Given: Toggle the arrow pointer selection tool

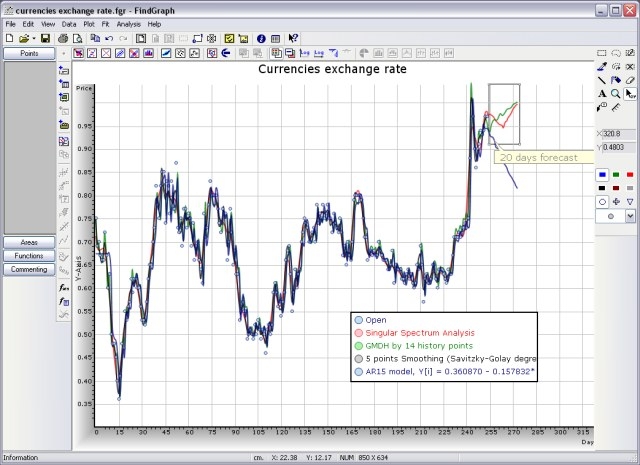Looking at the screenshot, I should (x=630, y=94).
